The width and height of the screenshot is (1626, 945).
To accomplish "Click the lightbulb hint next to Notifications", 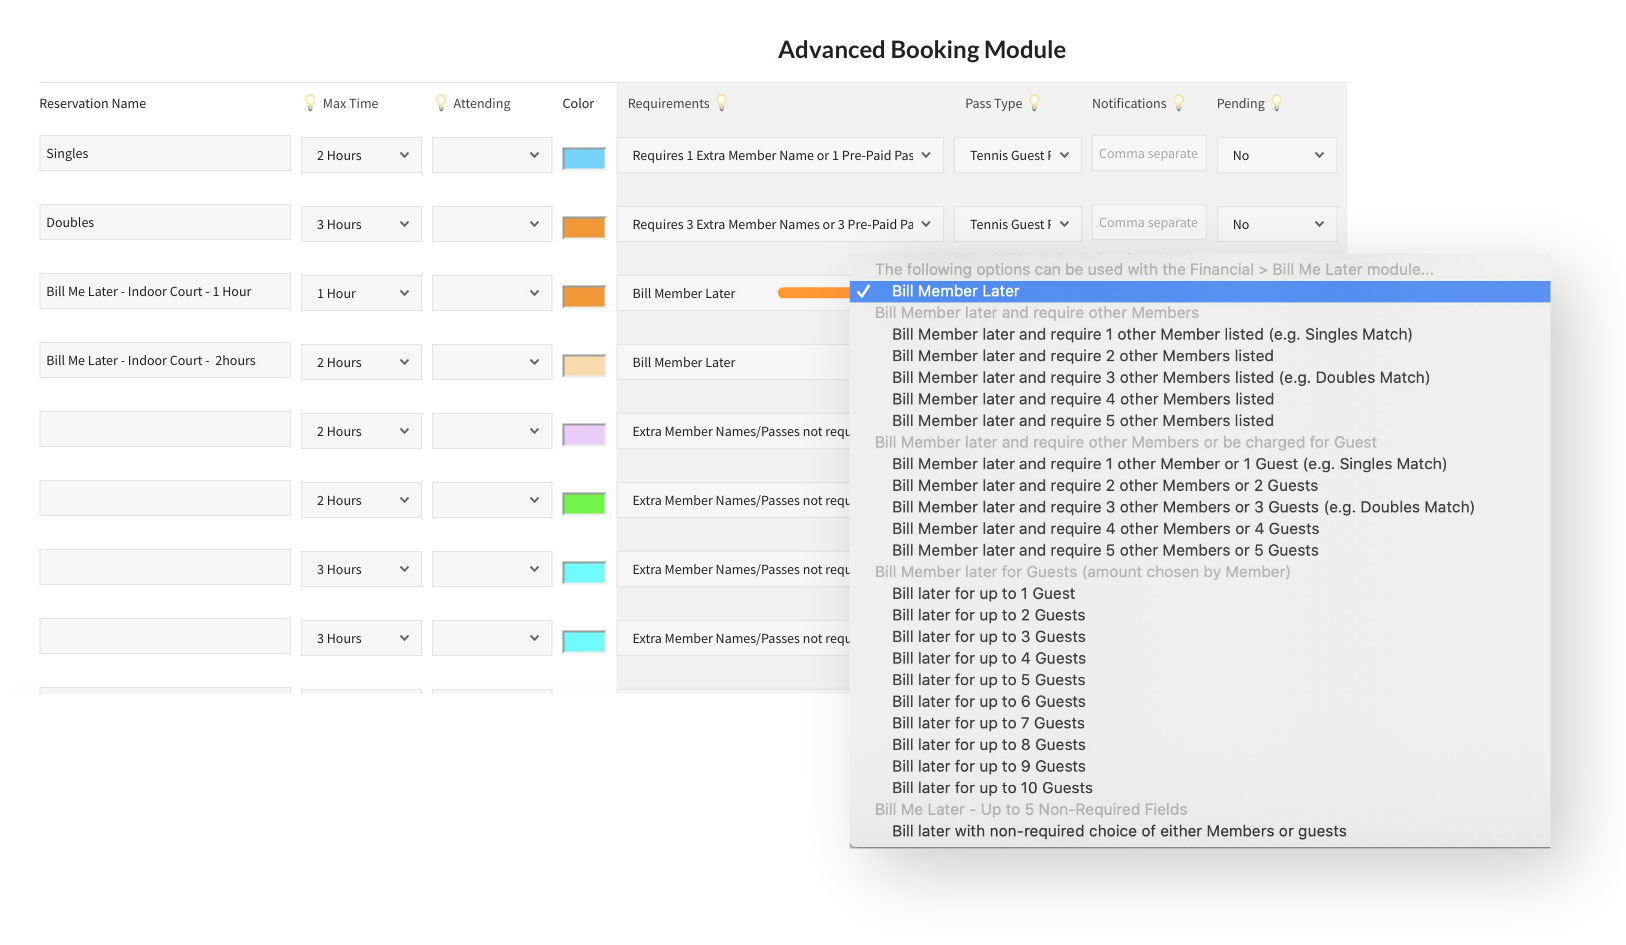I will click(x=1178, y=103).
